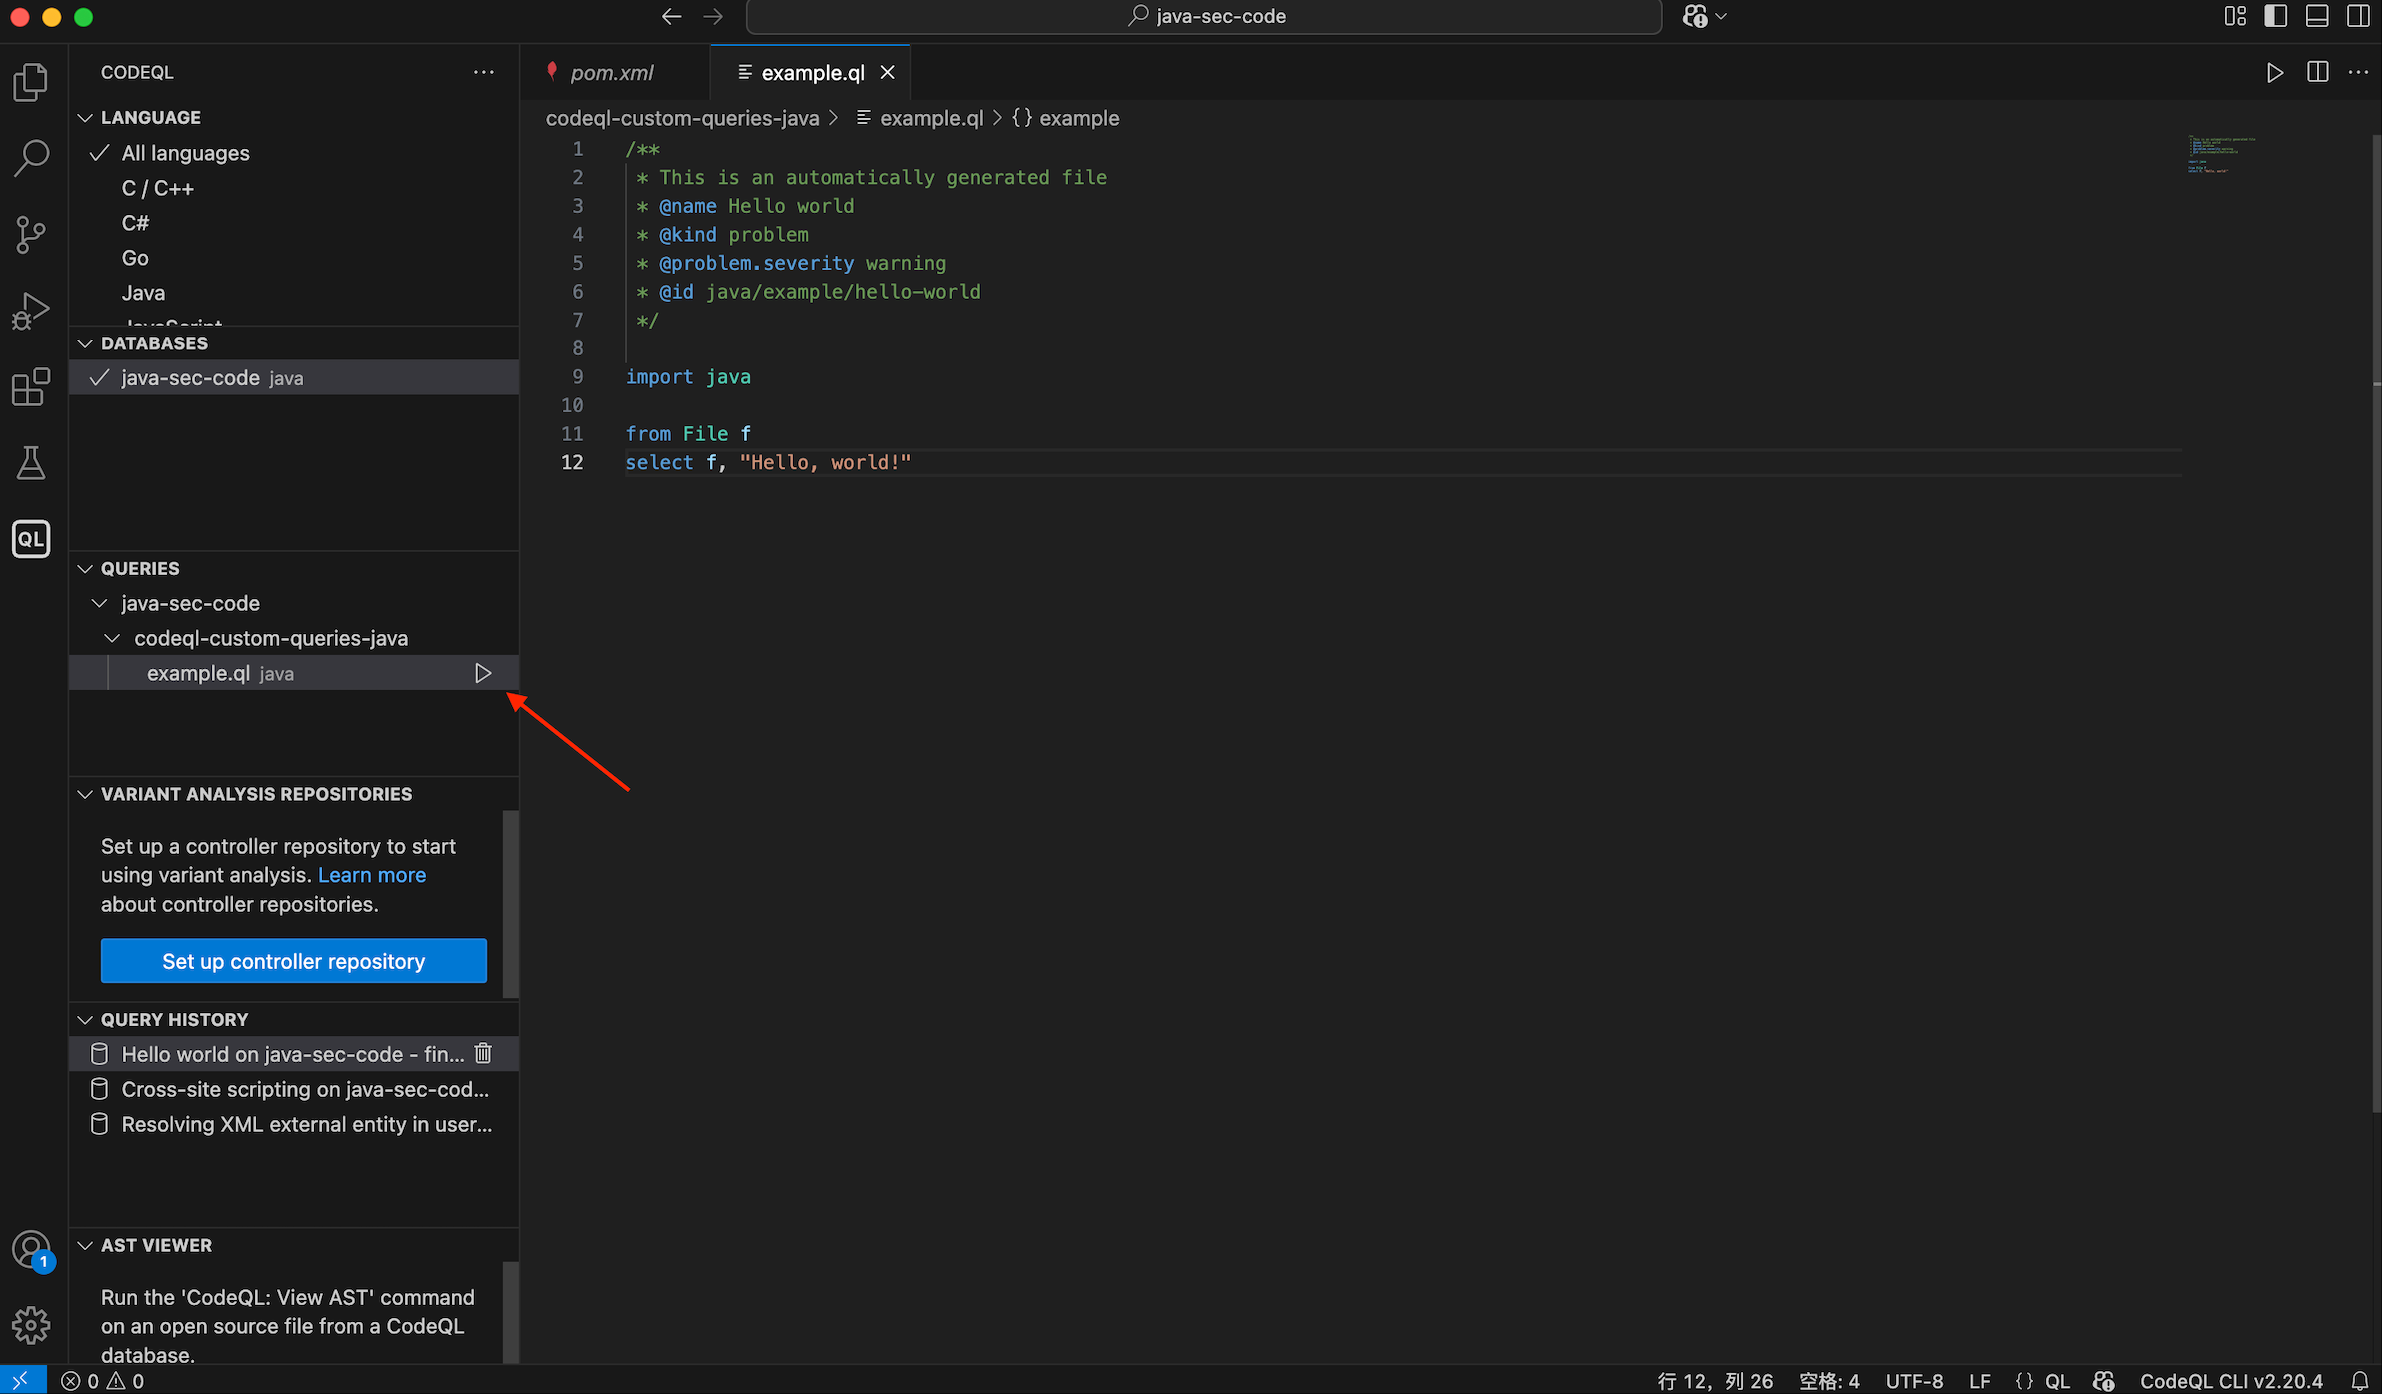Image resolution: width=2382 pixels, height=1394 pixels.
Task: Open the Source Control view
Action: [x=31, y=235]
